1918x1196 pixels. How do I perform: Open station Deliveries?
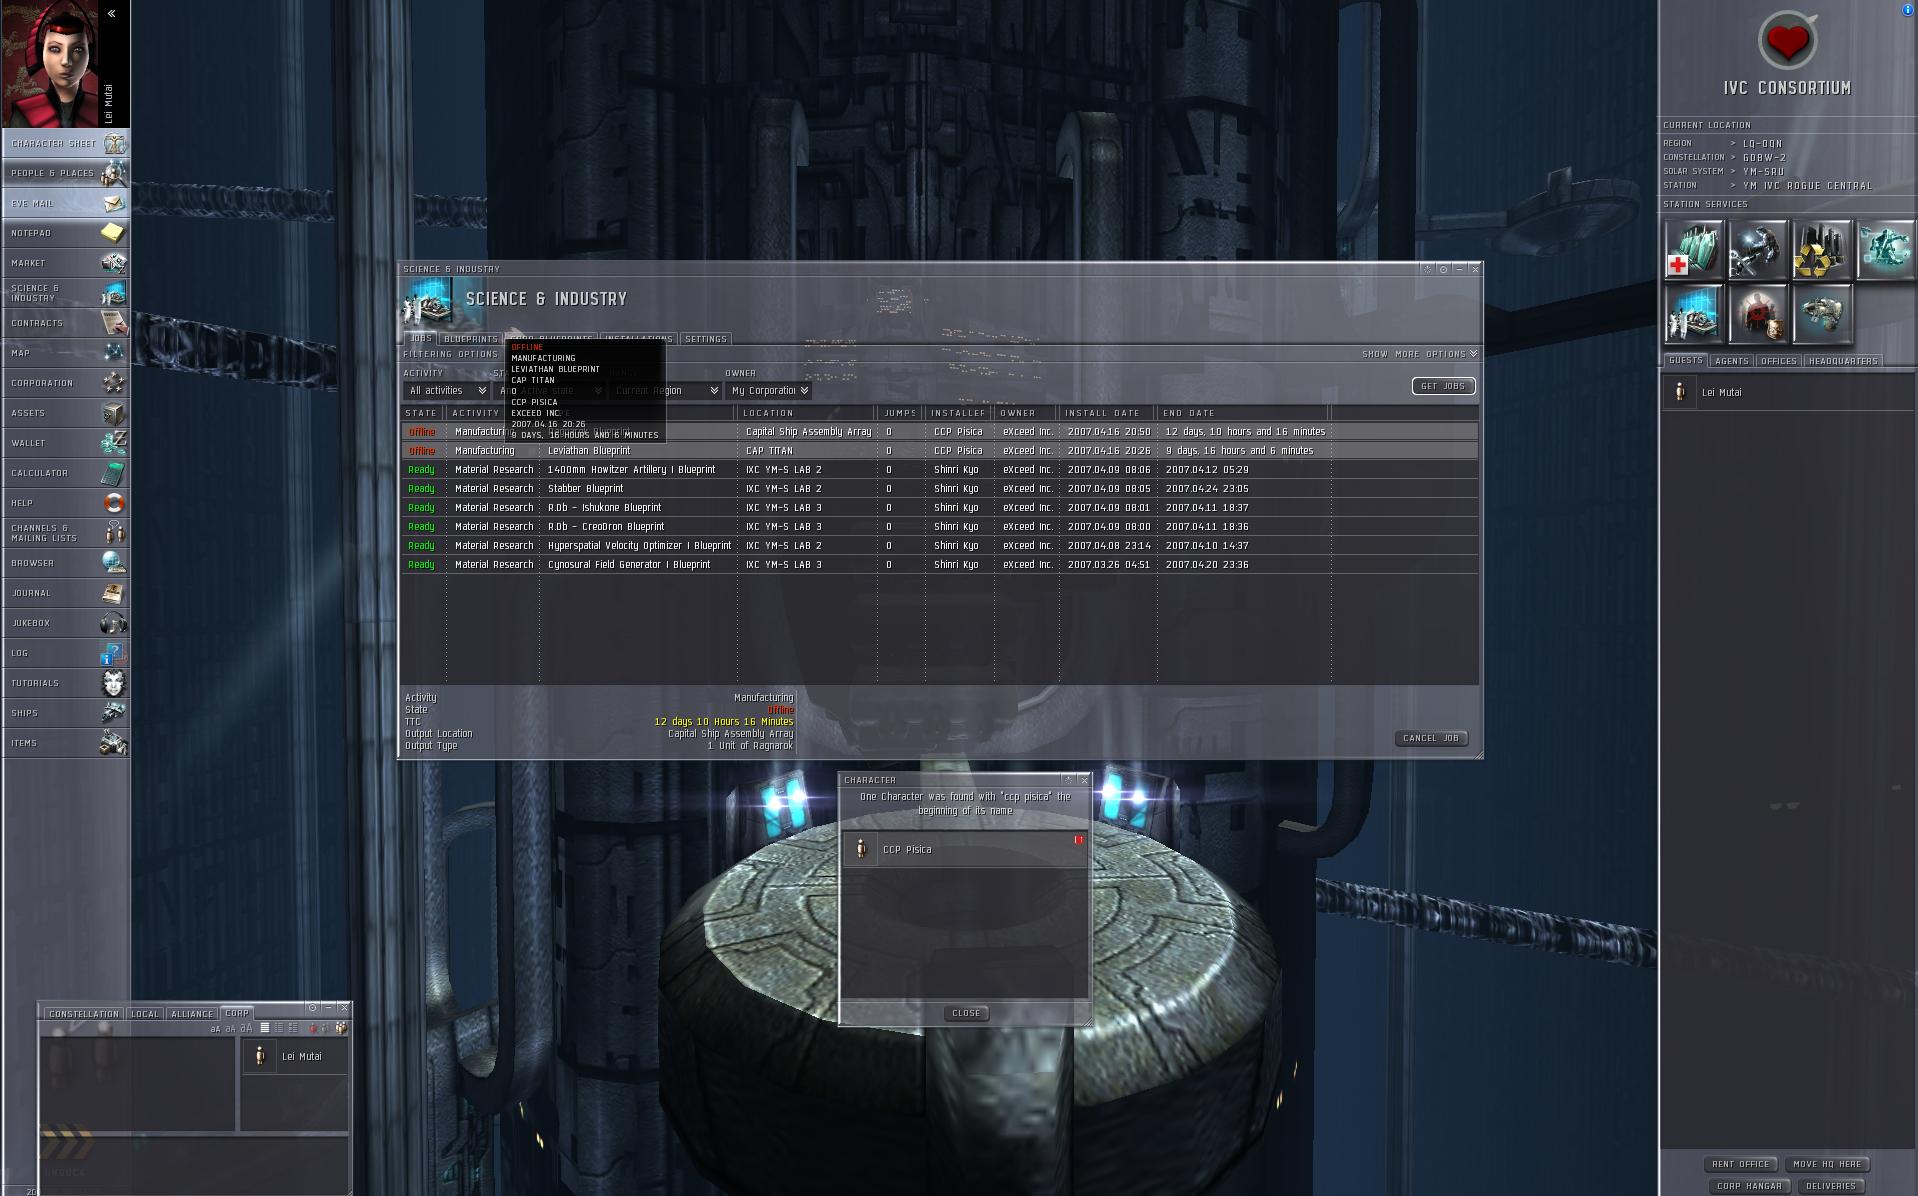[x=1831, y=1186]
